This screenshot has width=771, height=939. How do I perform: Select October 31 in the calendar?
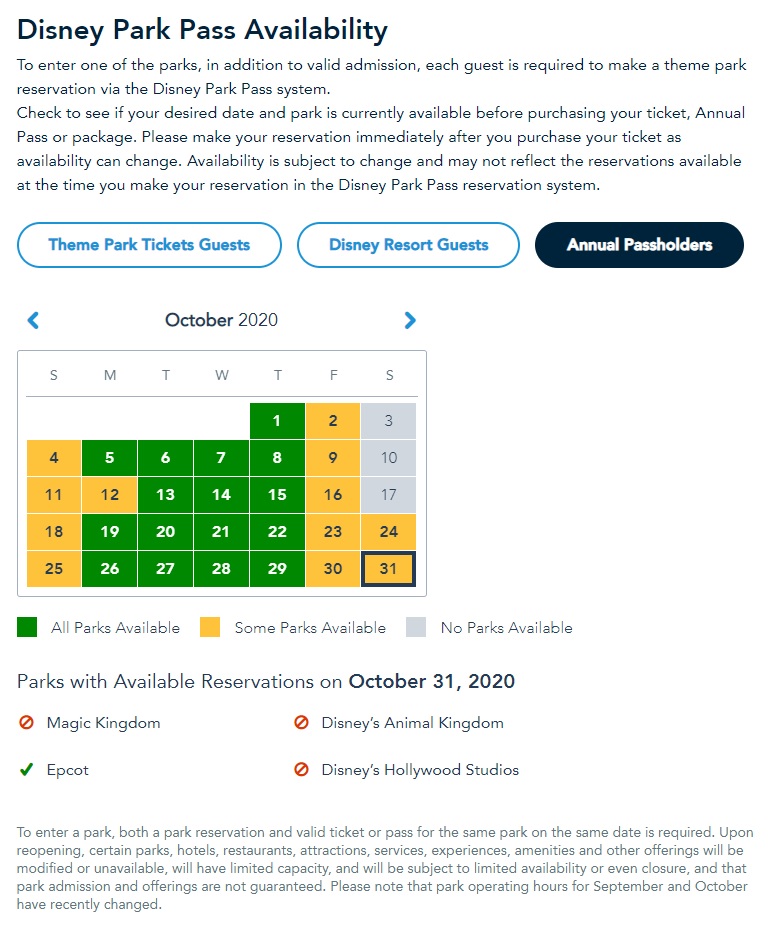click(x=389, y=569)
